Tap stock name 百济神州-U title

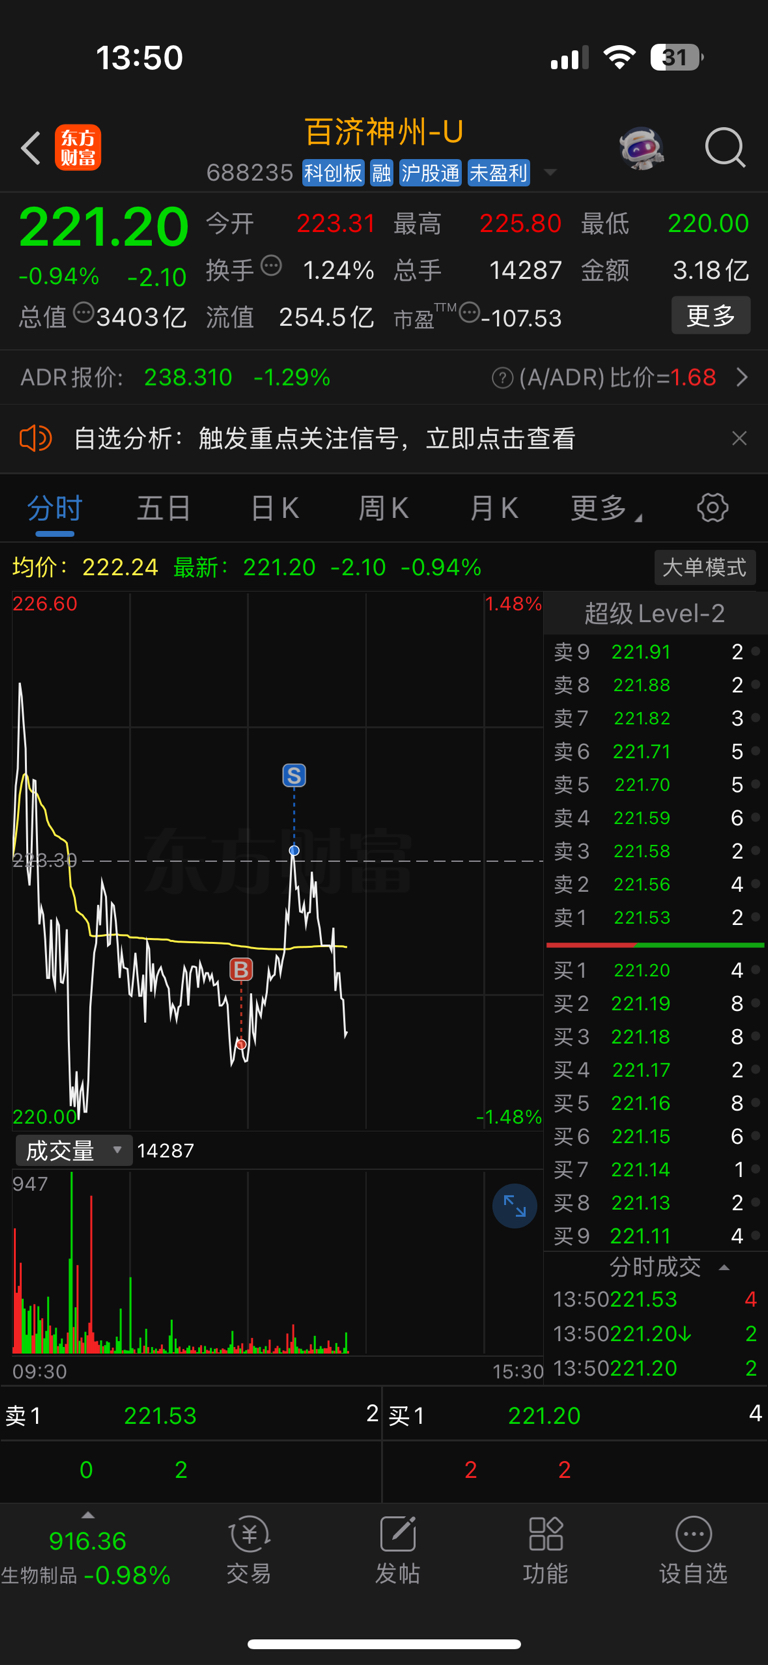[x=384, y=132]
